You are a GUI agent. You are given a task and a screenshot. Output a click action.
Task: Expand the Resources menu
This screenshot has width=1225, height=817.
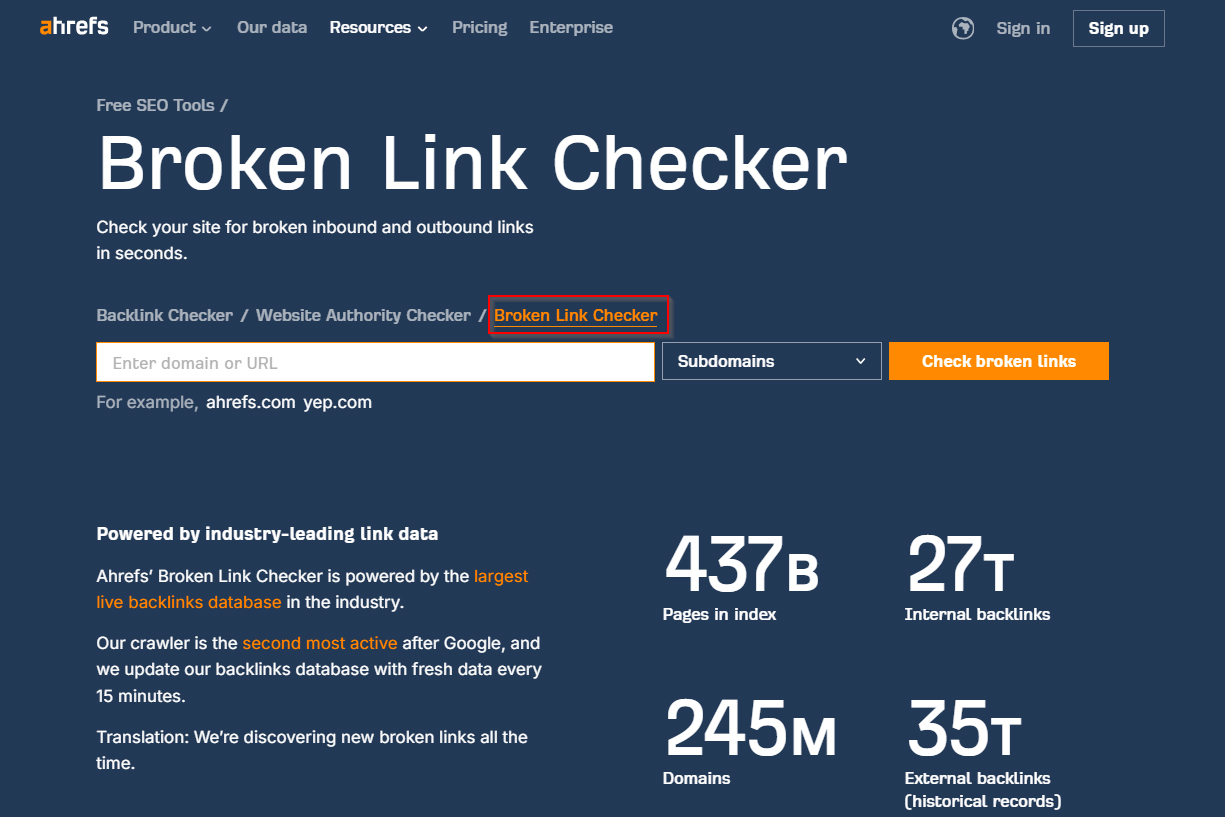(x=379, y=28)
